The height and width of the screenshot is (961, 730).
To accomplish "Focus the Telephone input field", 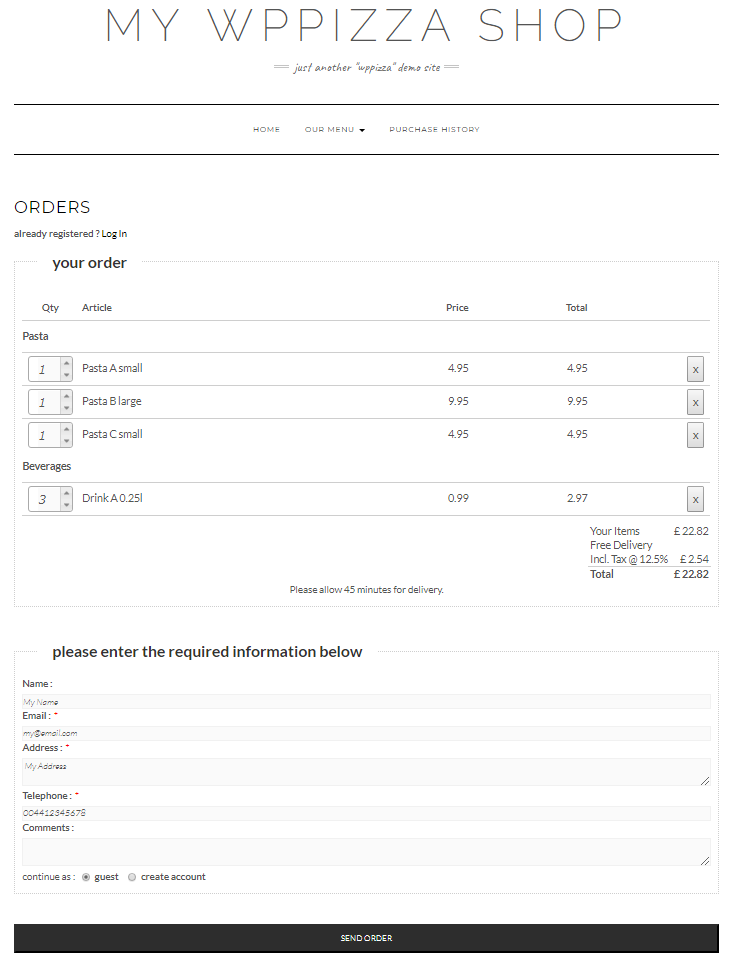I will (x=366, y=813).
